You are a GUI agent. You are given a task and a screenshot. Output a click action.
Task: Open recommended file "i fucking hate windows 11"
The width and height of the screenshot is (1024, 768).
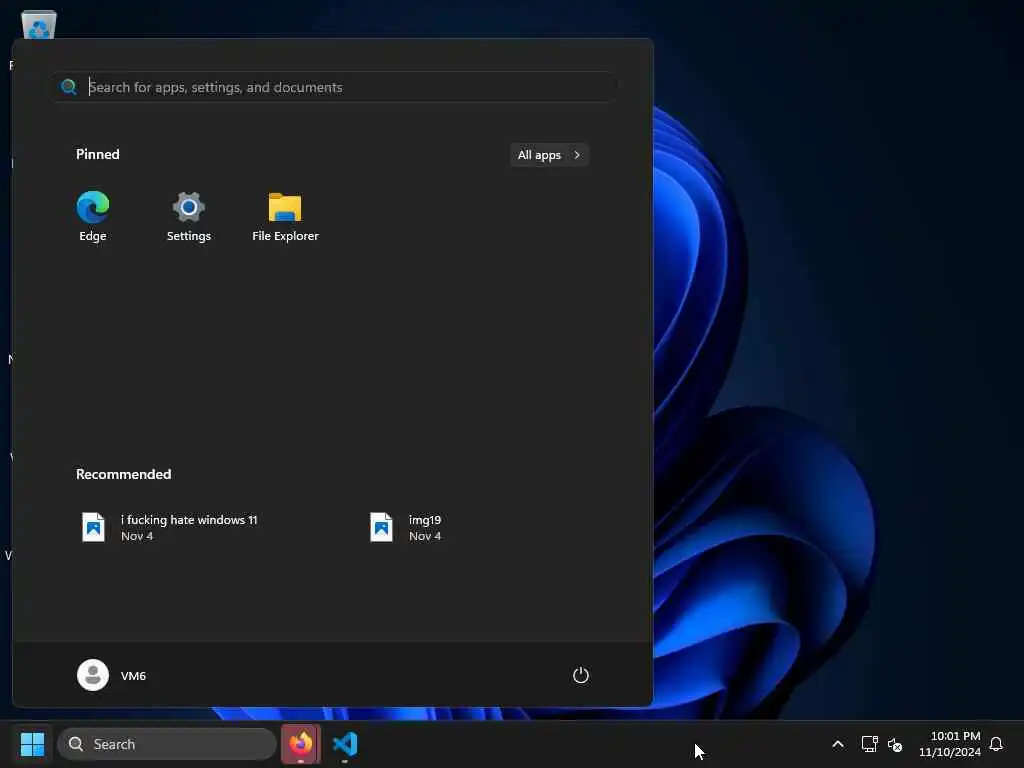188,527
